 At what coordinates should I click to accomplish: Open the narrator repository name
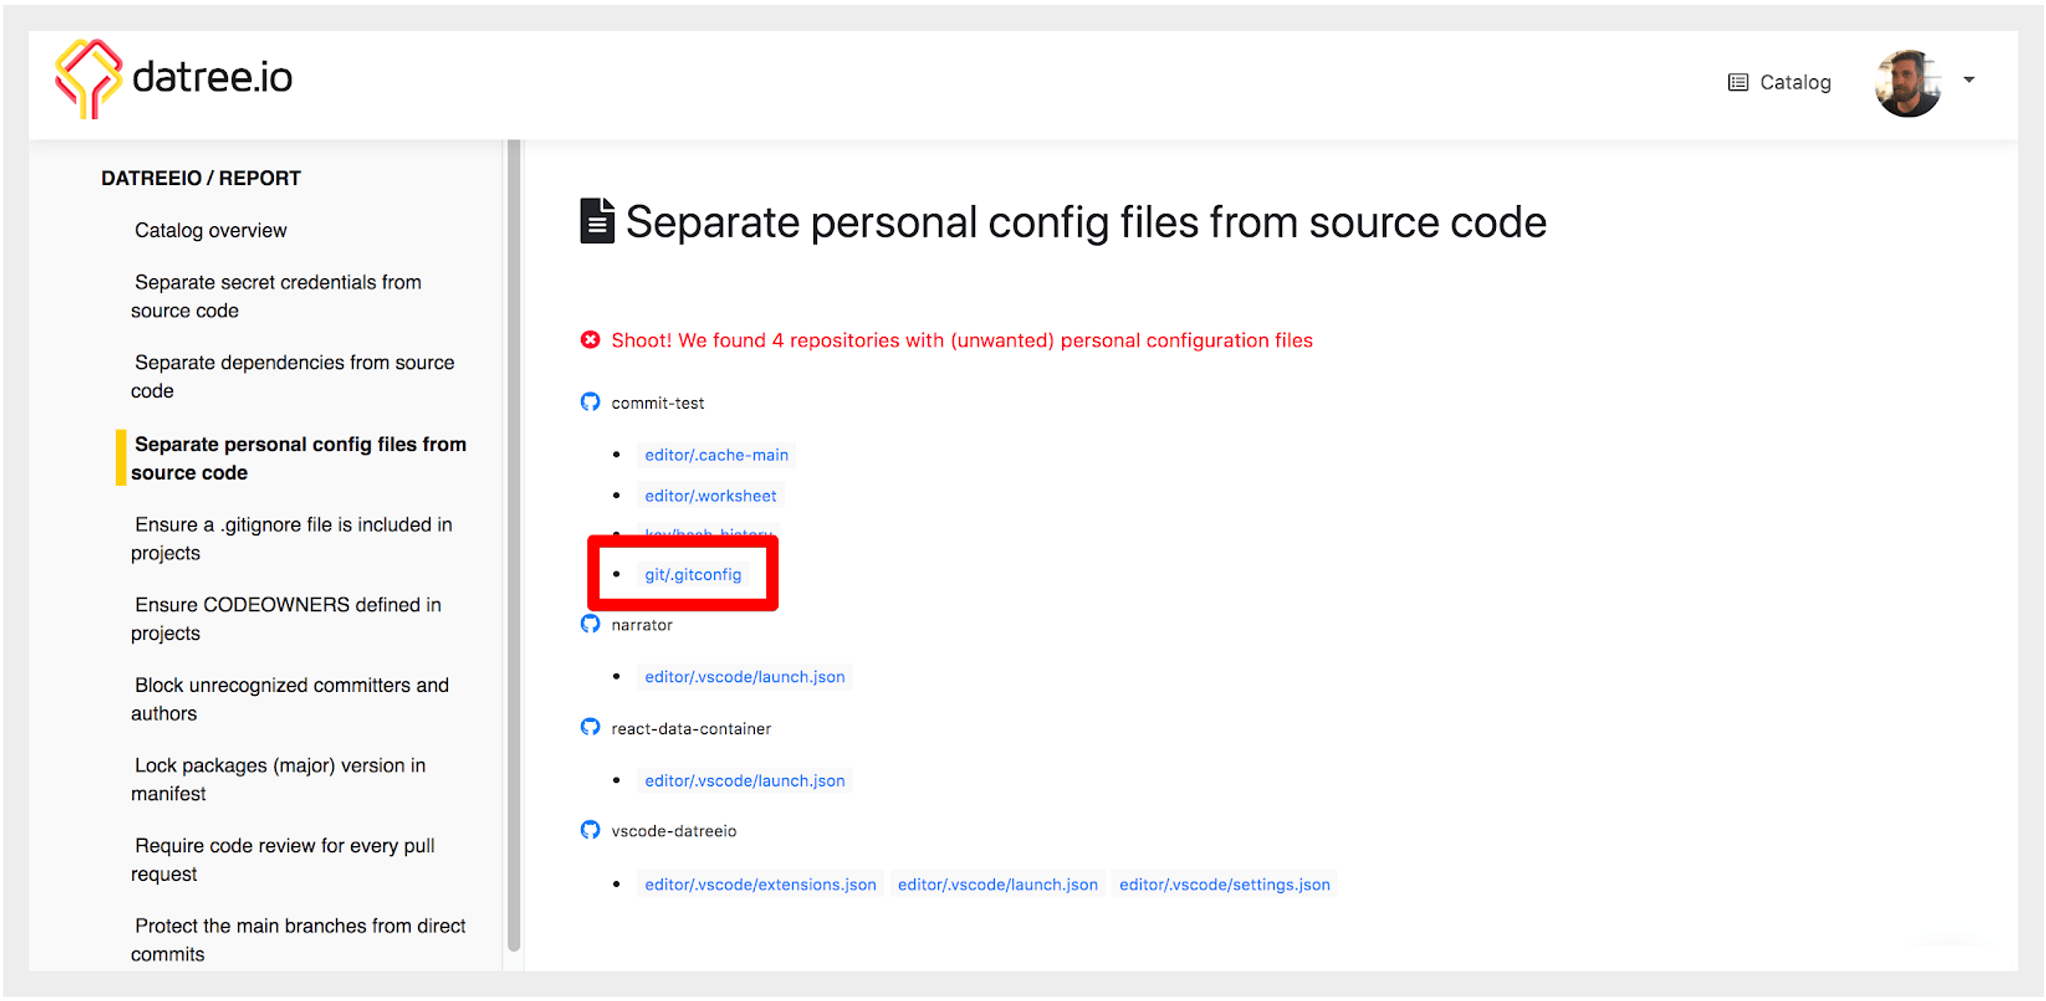tap(642, 625)
